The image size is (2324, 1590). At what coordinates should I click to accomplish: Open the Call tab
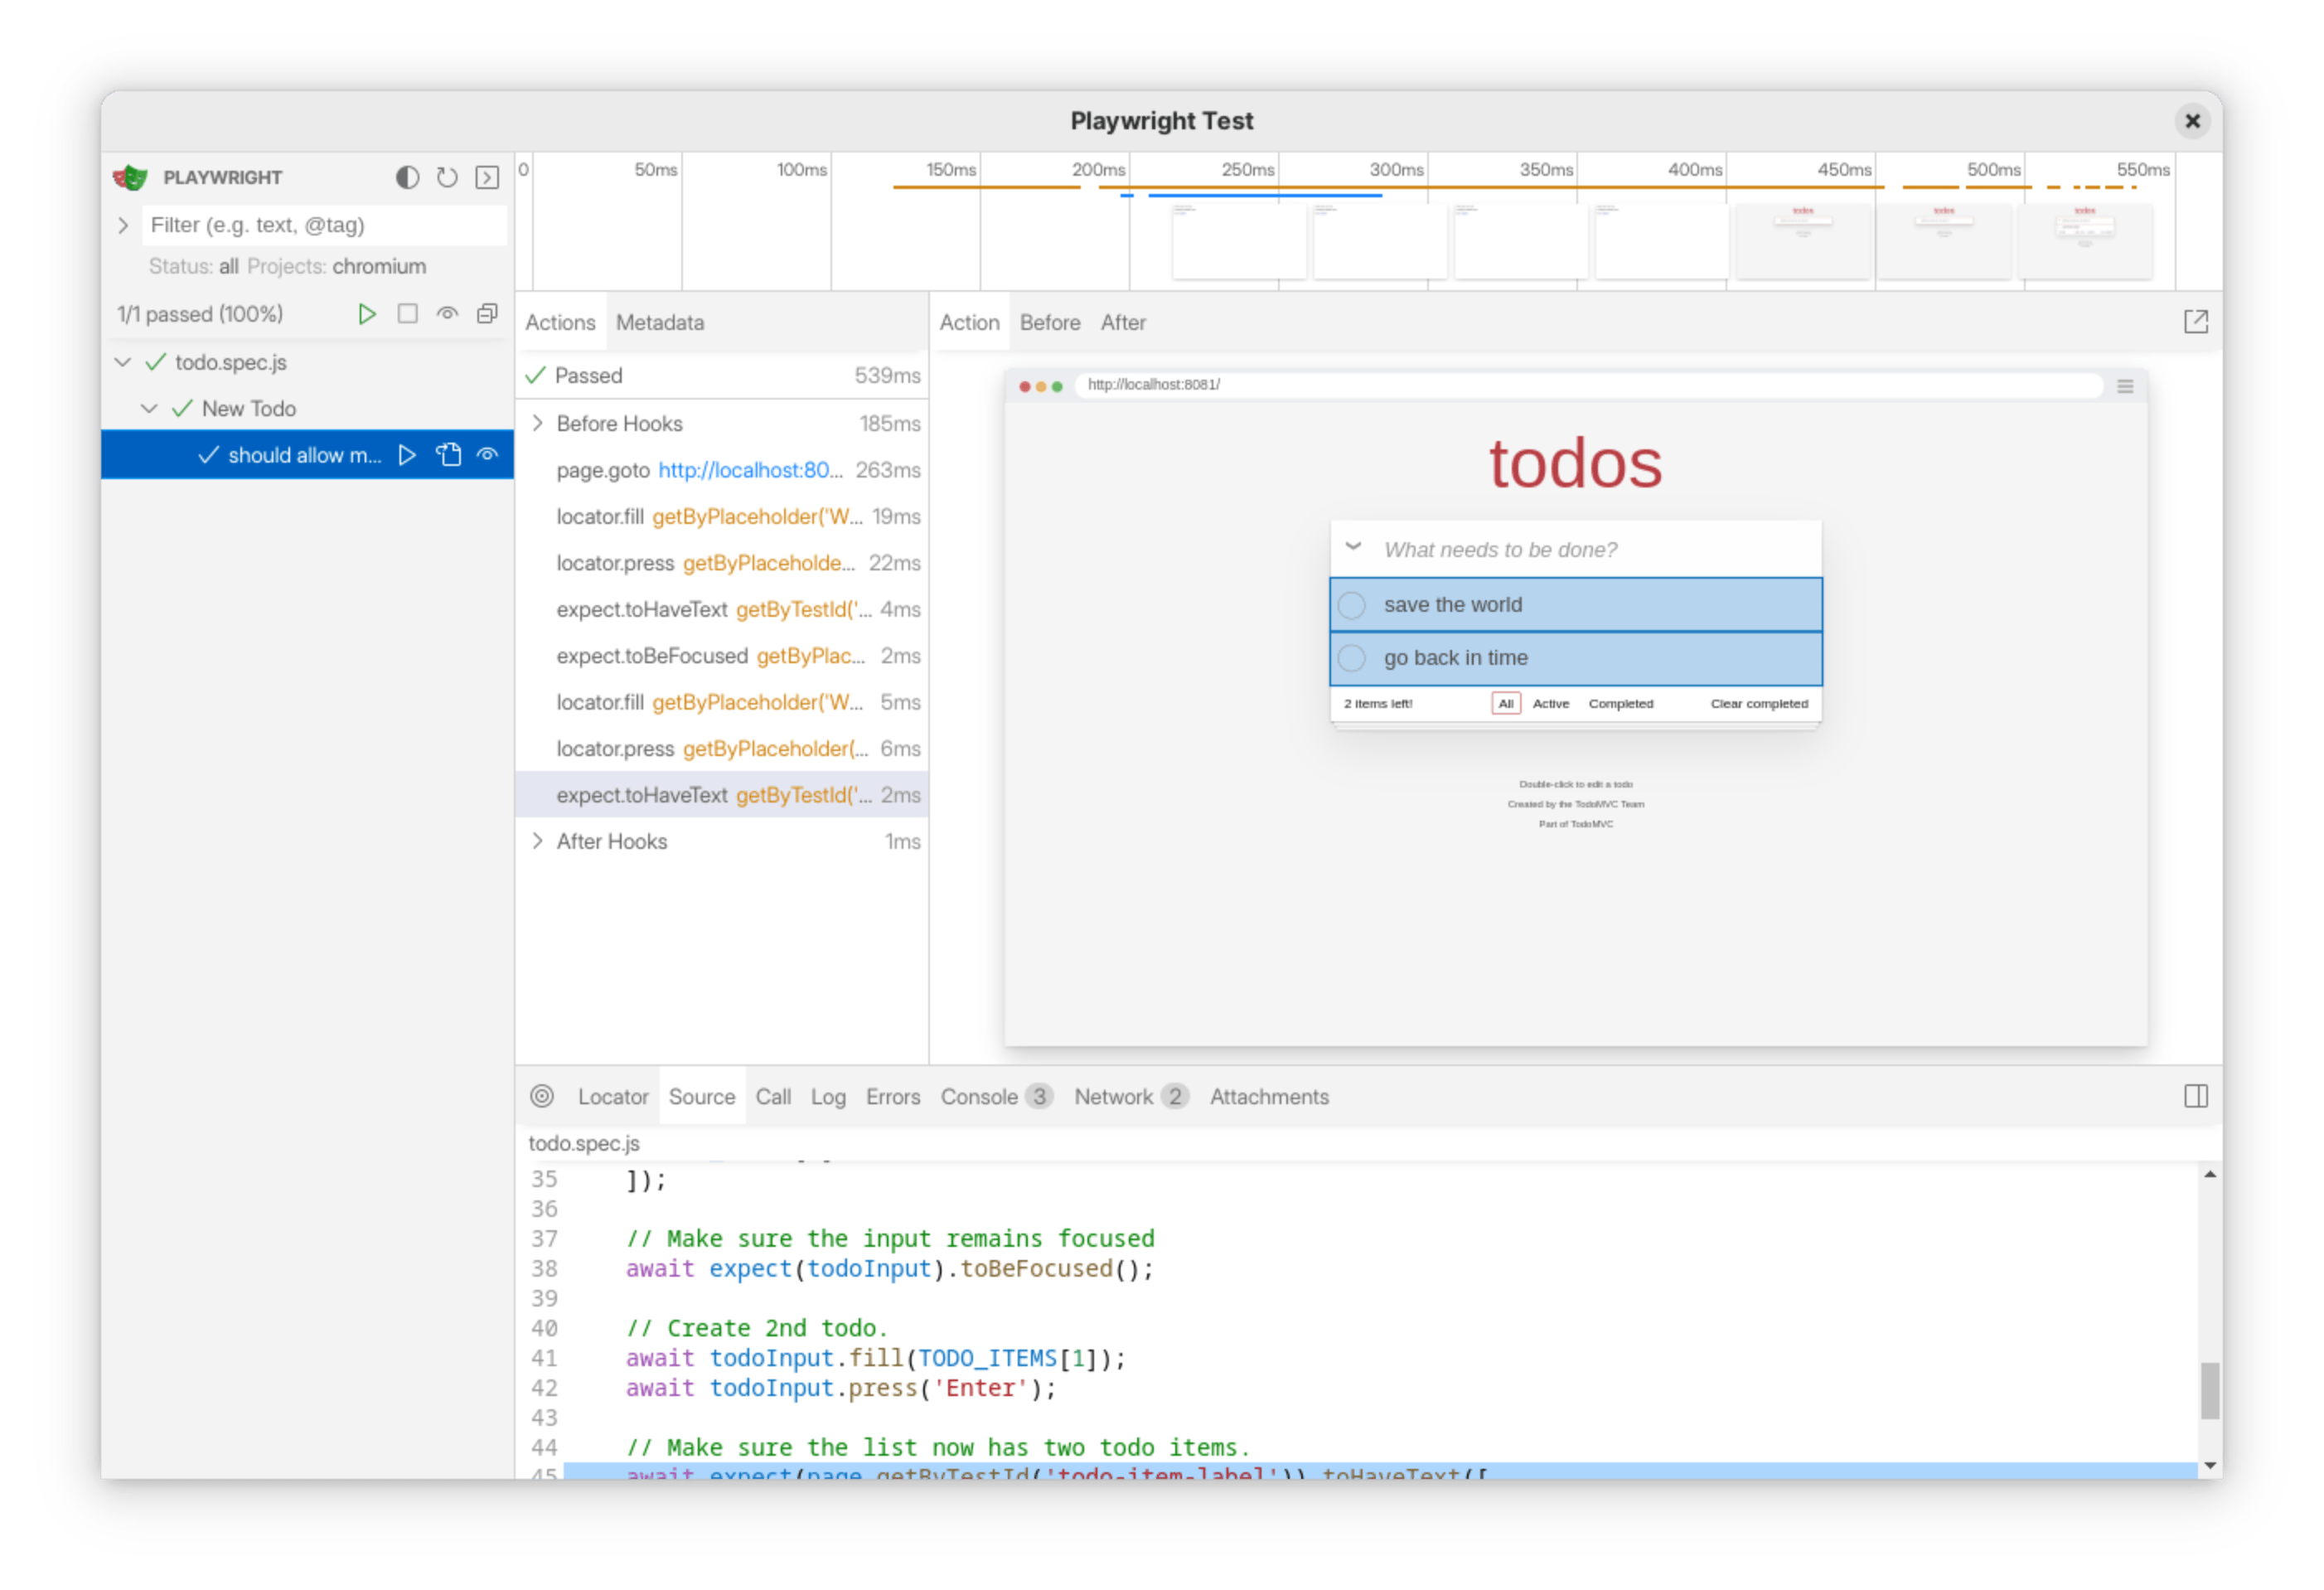pos(773,1097)
